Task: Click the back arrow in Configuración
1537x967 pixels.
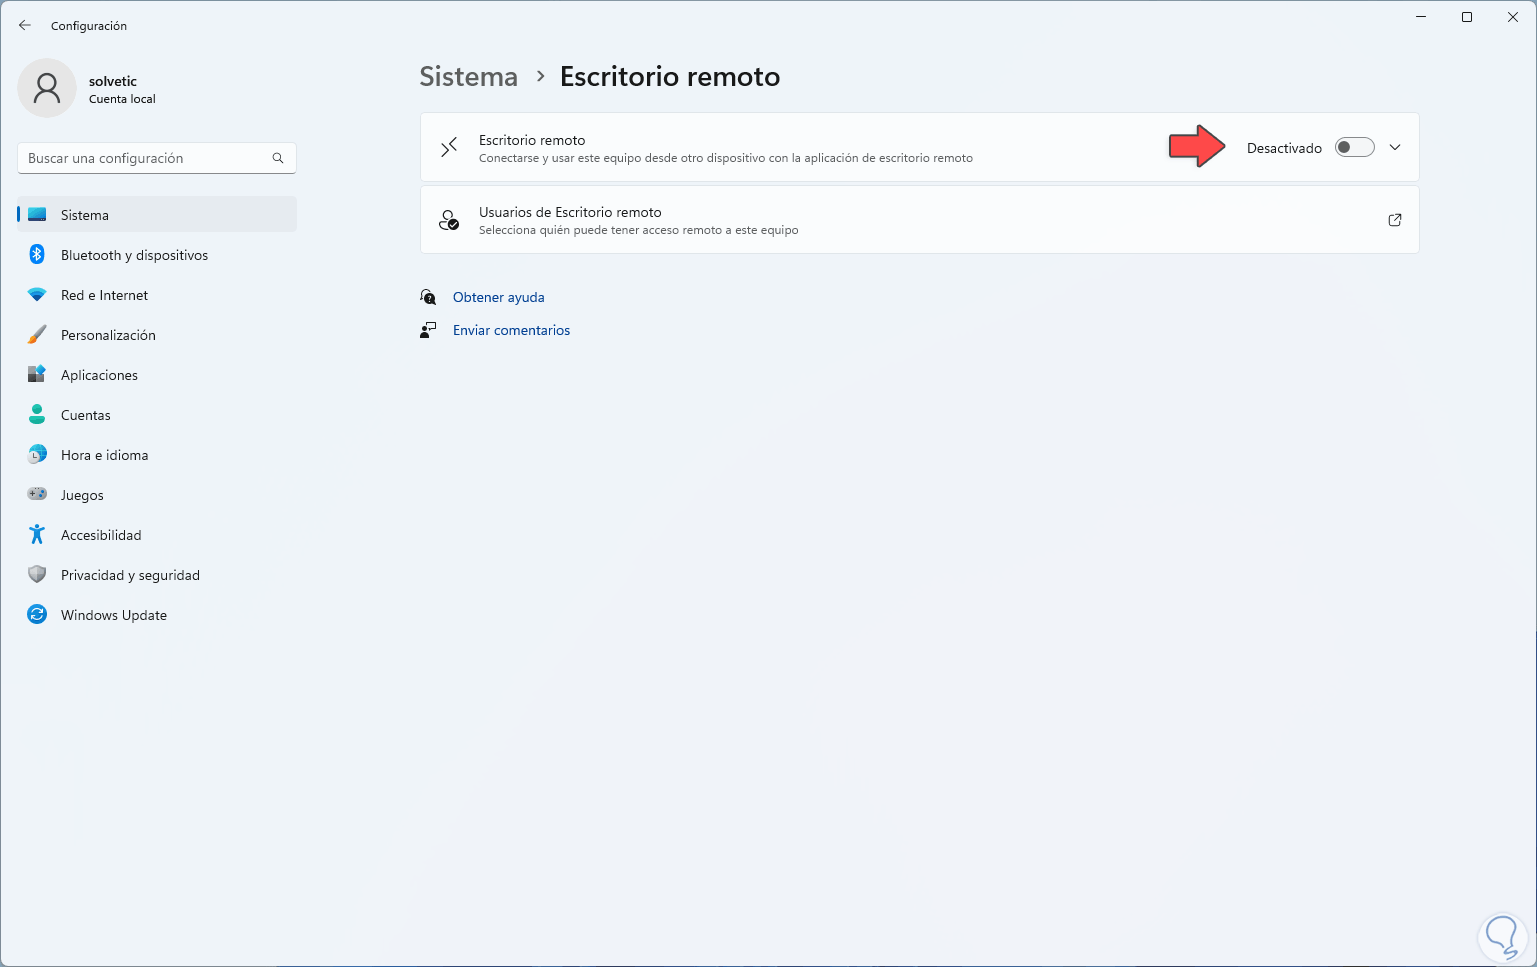Action: tap(25, 26)
